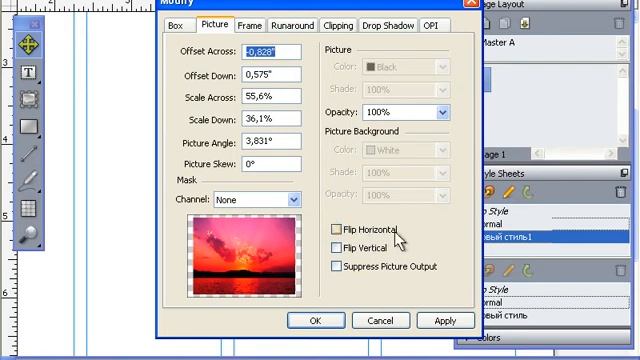Open the Picture Shade dropdown

point(442,90)
